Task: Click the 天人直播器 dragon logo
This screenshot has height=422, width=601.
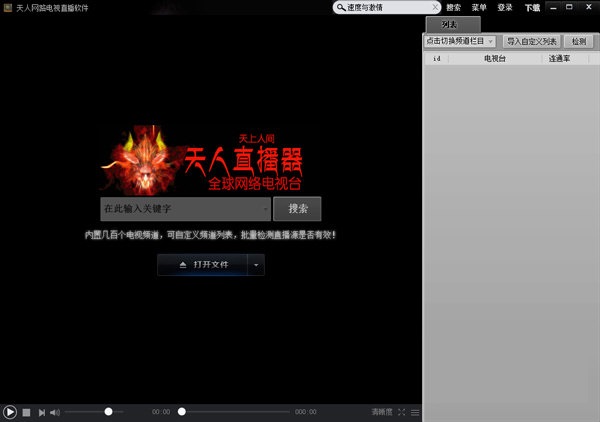Action: 202,160
